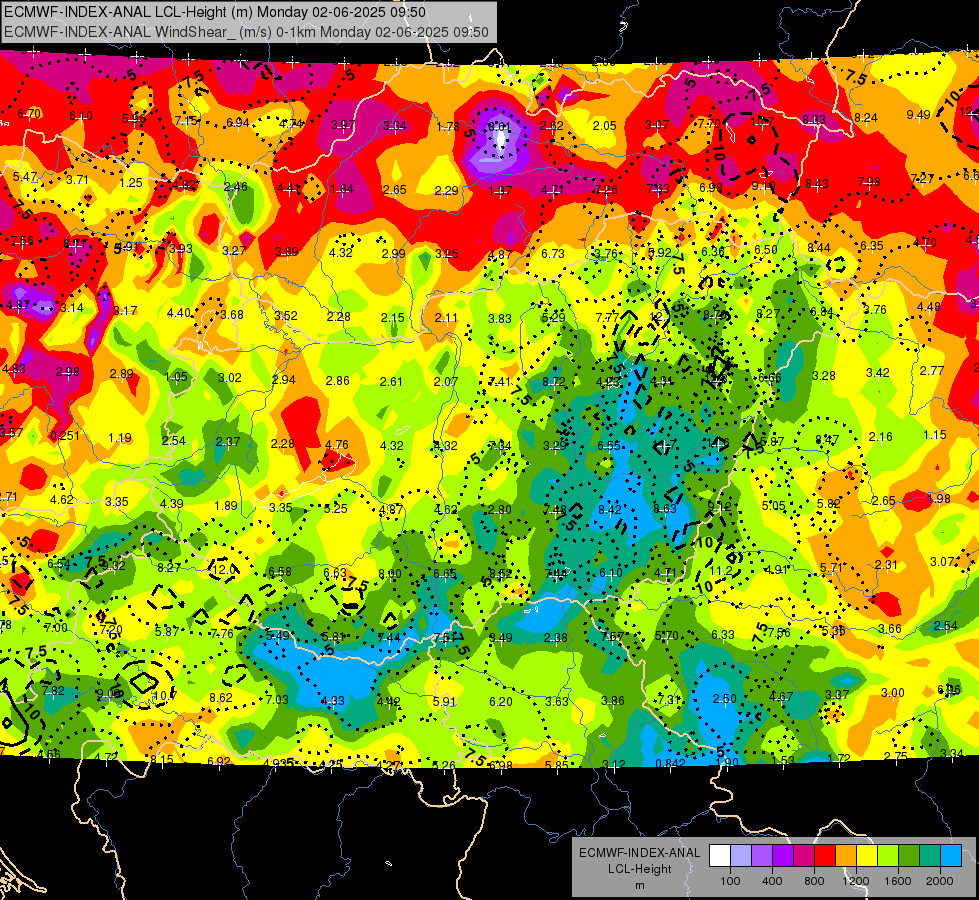Click the grid value '6.20'
The image size is (979, 900).
[x=501, y=702]
